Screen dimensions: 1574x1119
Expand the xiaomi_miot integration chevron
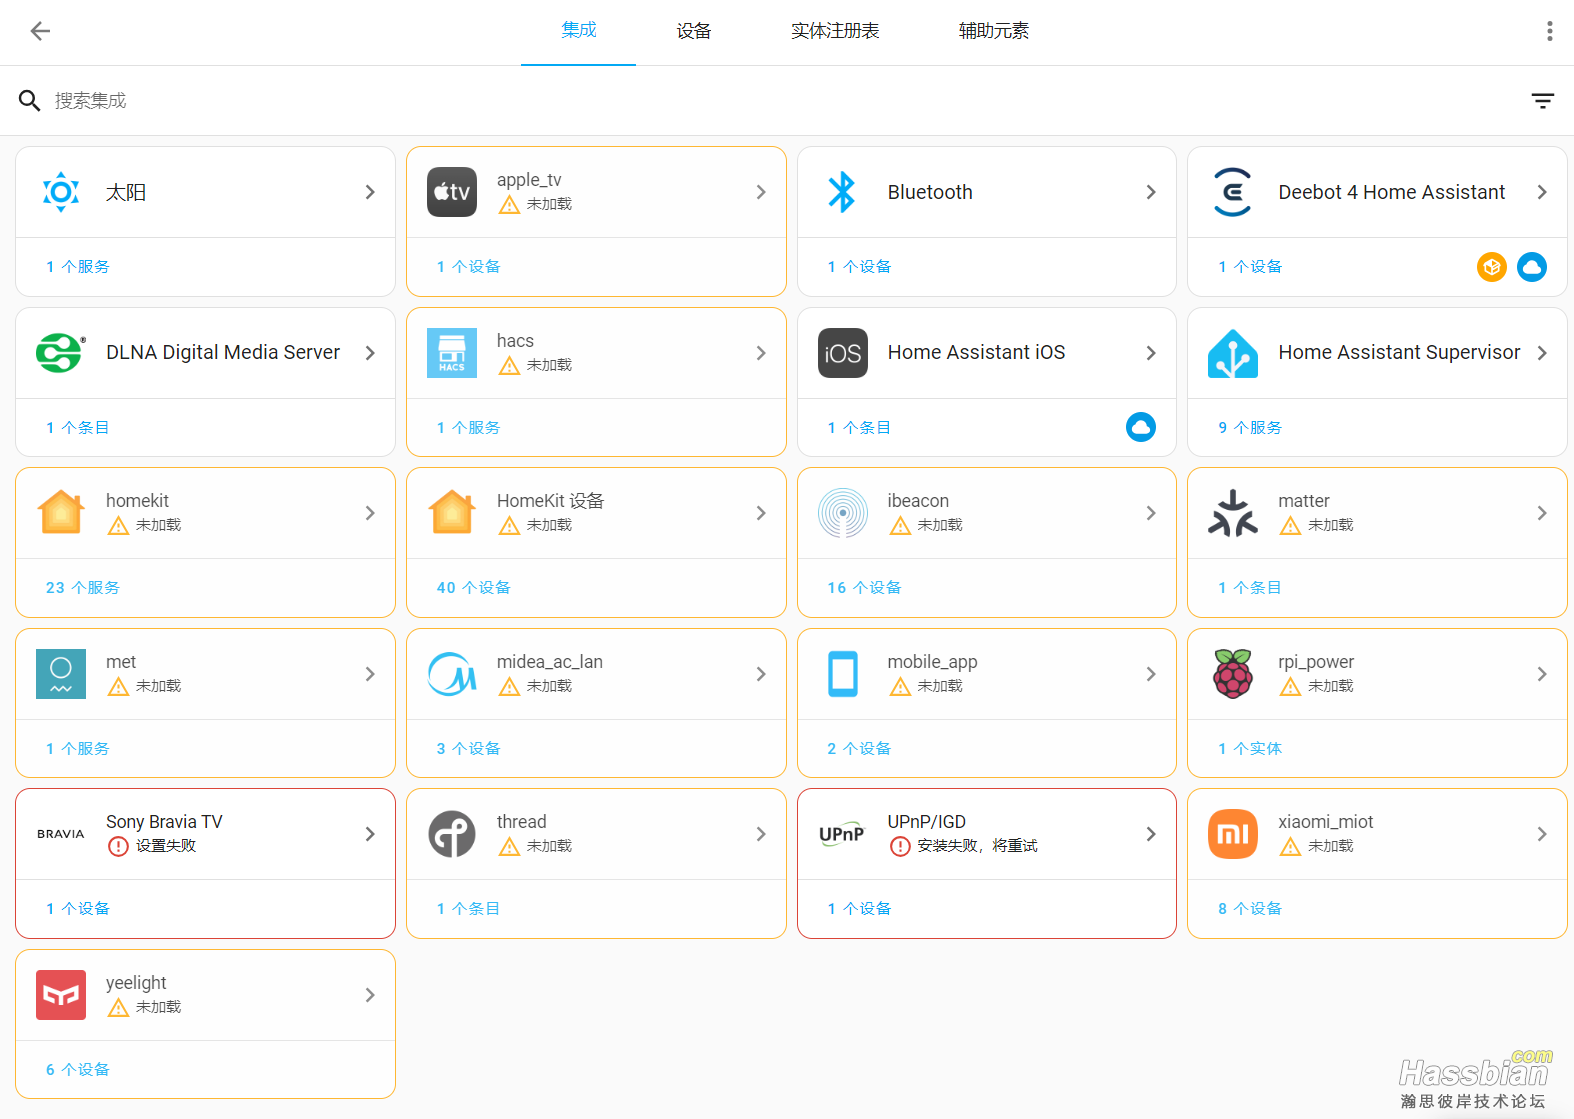pos(1542,834)
